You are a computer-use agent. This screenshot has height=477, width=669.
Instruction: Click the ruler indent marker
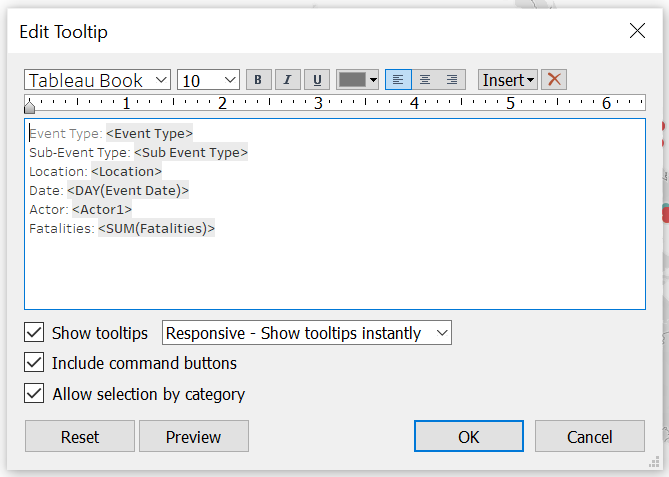click(29, 106)
